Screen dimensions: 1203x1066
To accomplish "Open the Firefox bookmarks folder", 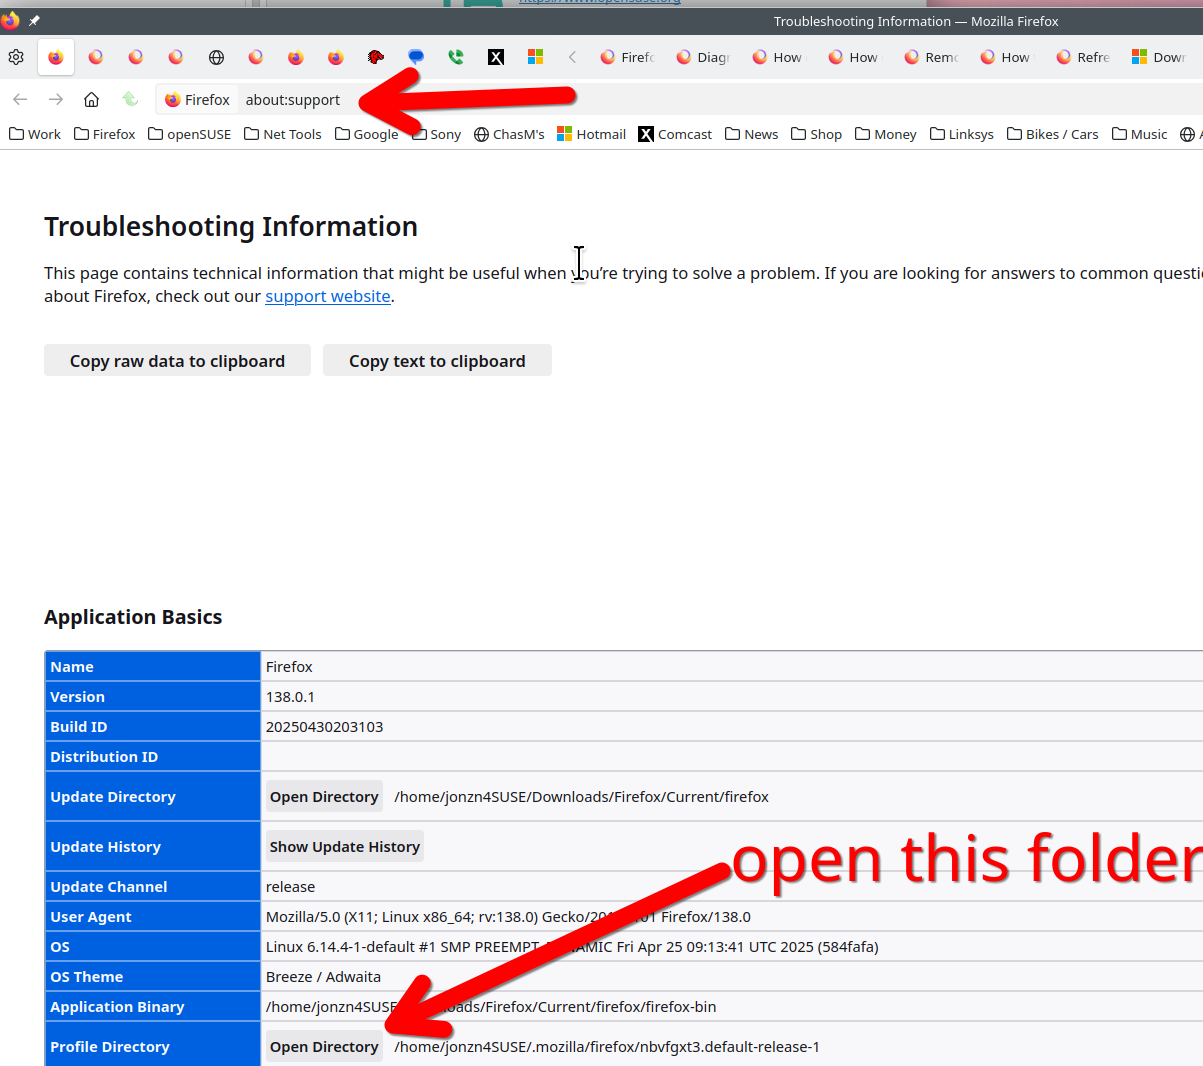I will coord(104,134).
